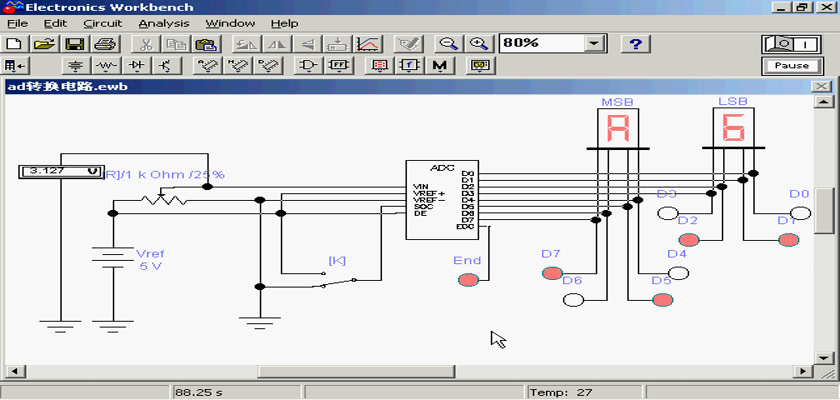Toggle the simulation power switch
840x400 pixels.
(x=791, y=44)
